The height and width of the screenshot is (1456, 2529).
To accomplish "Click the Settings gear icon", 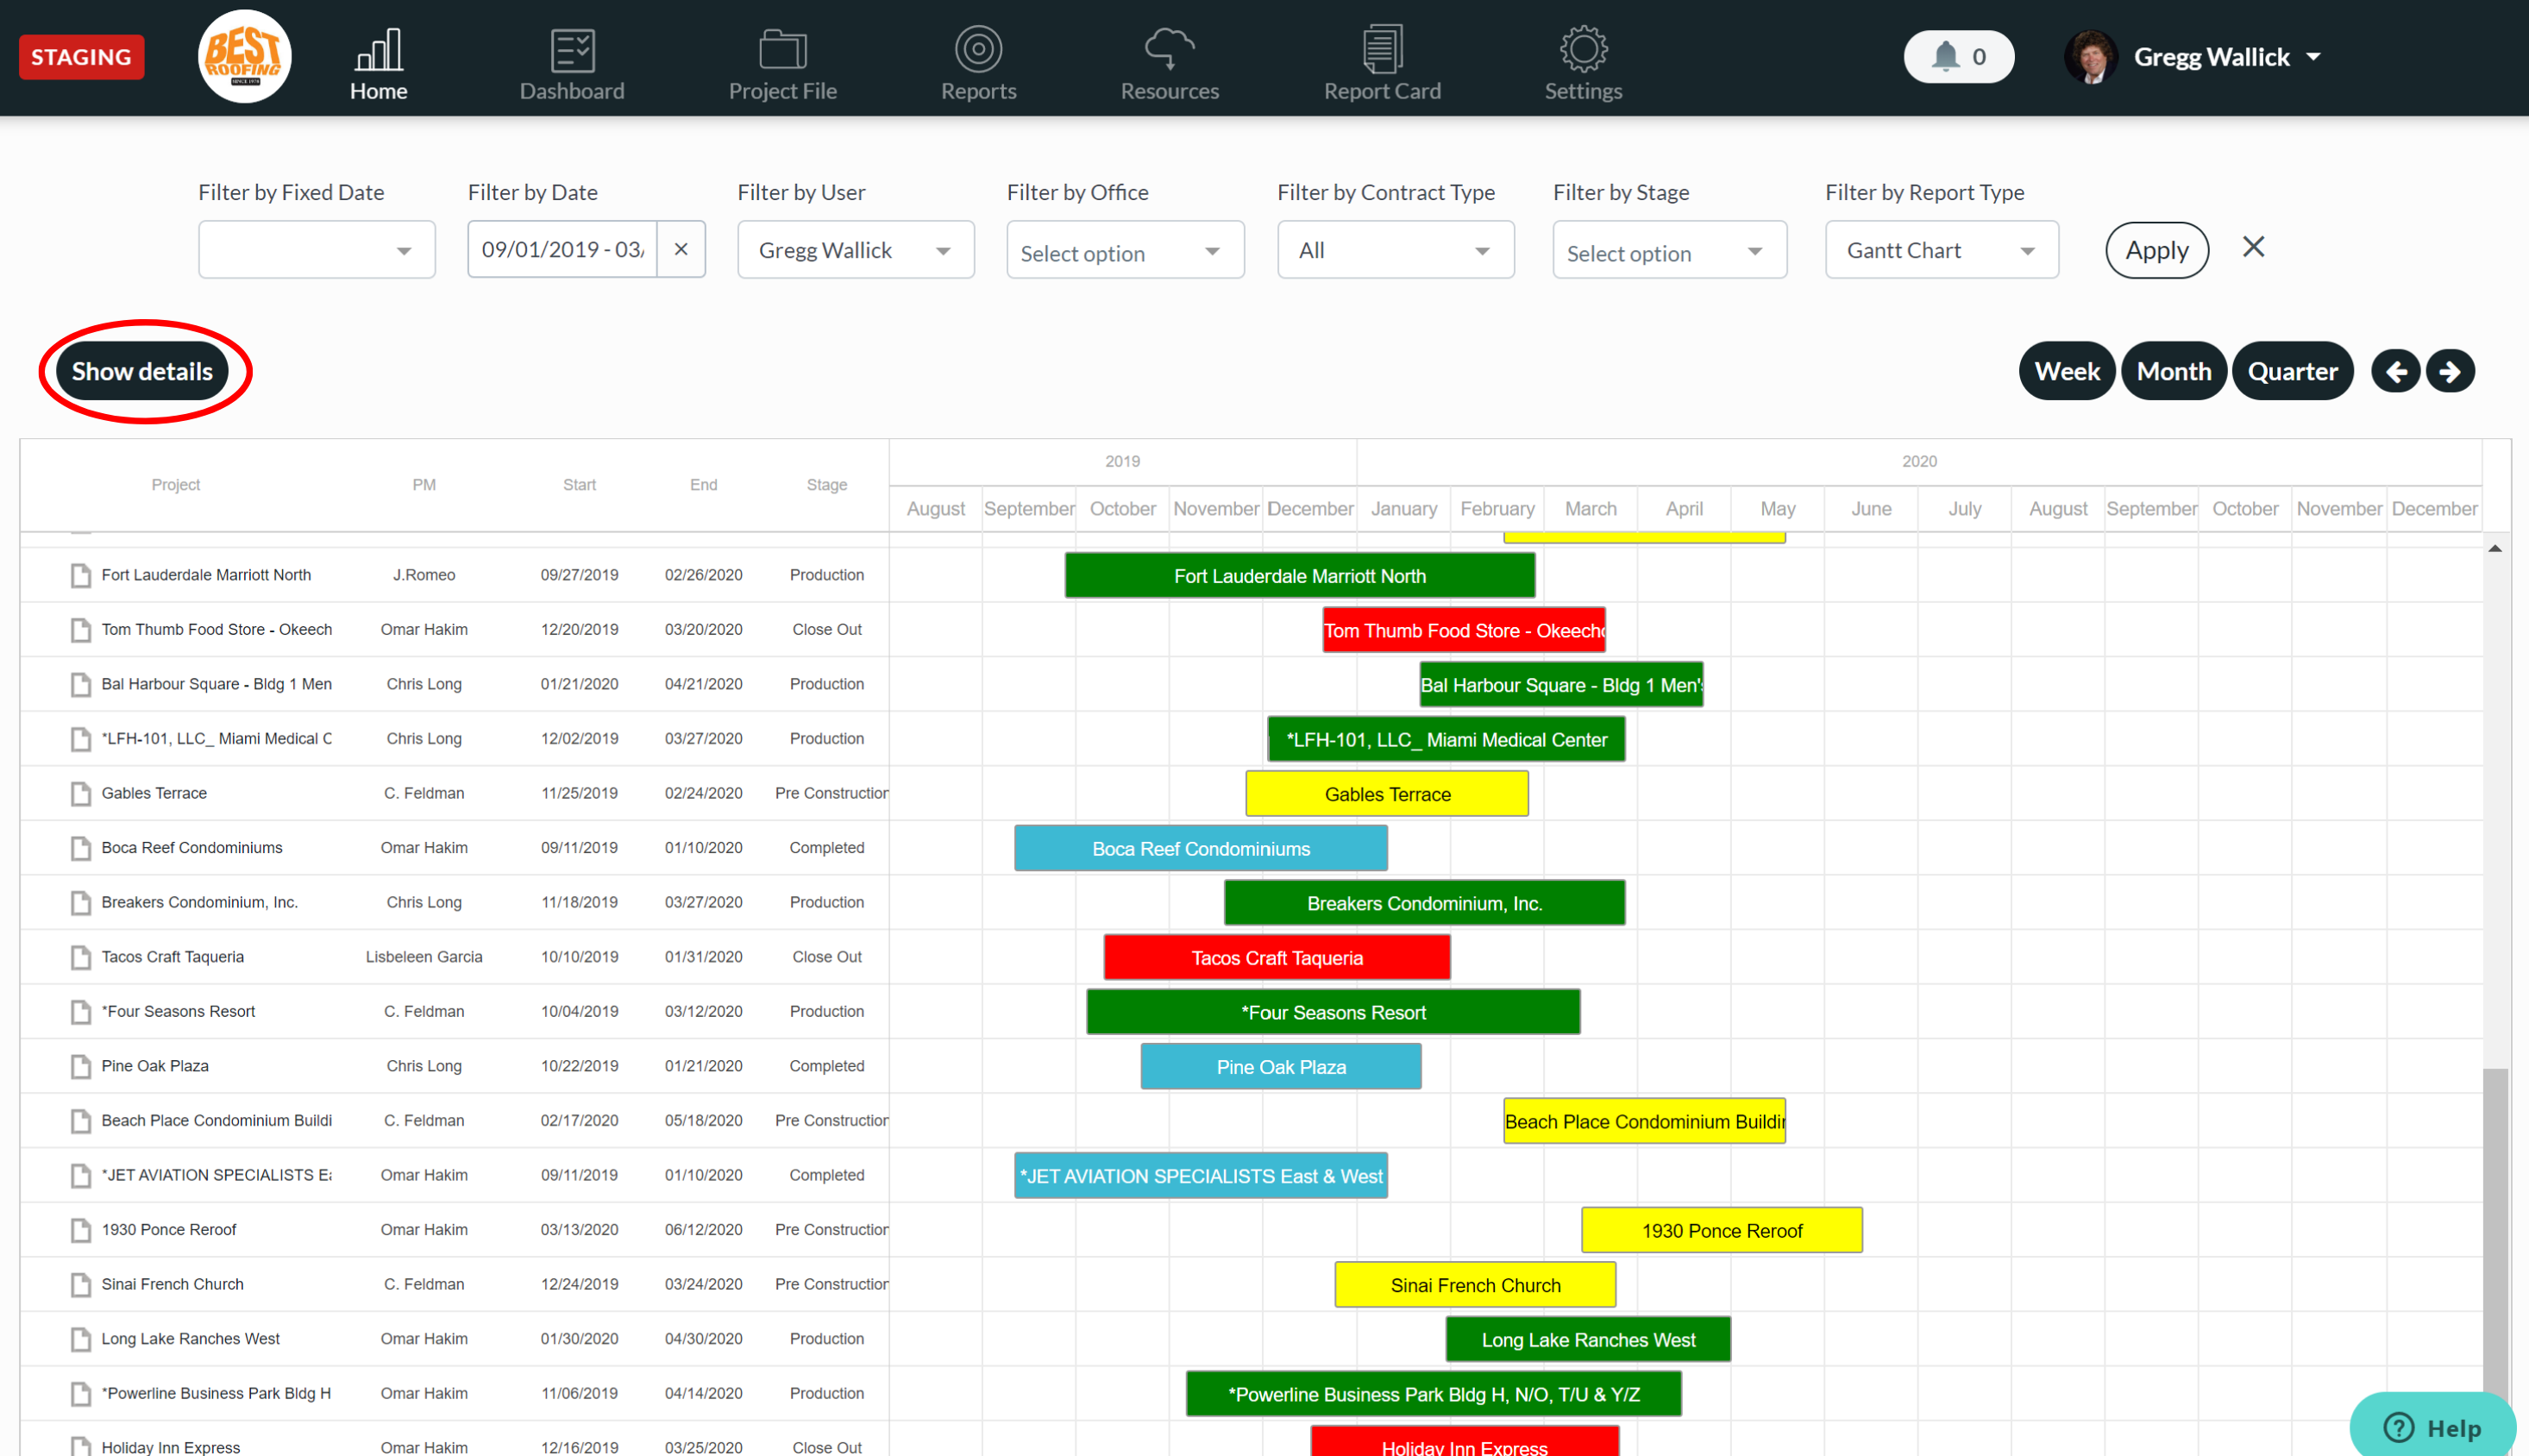I will coord(1578,48).
